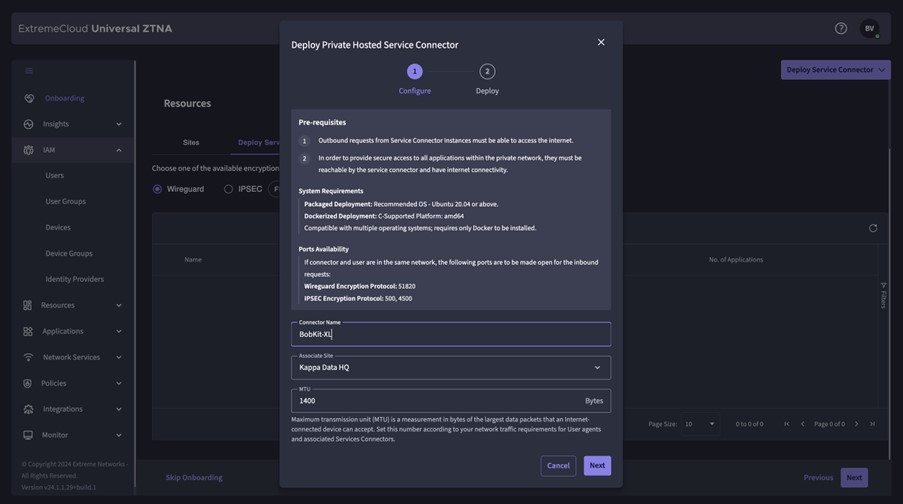Select the Wireguard radio button
903x504 pixels.
pyautogui.click(x=157, y=189)
